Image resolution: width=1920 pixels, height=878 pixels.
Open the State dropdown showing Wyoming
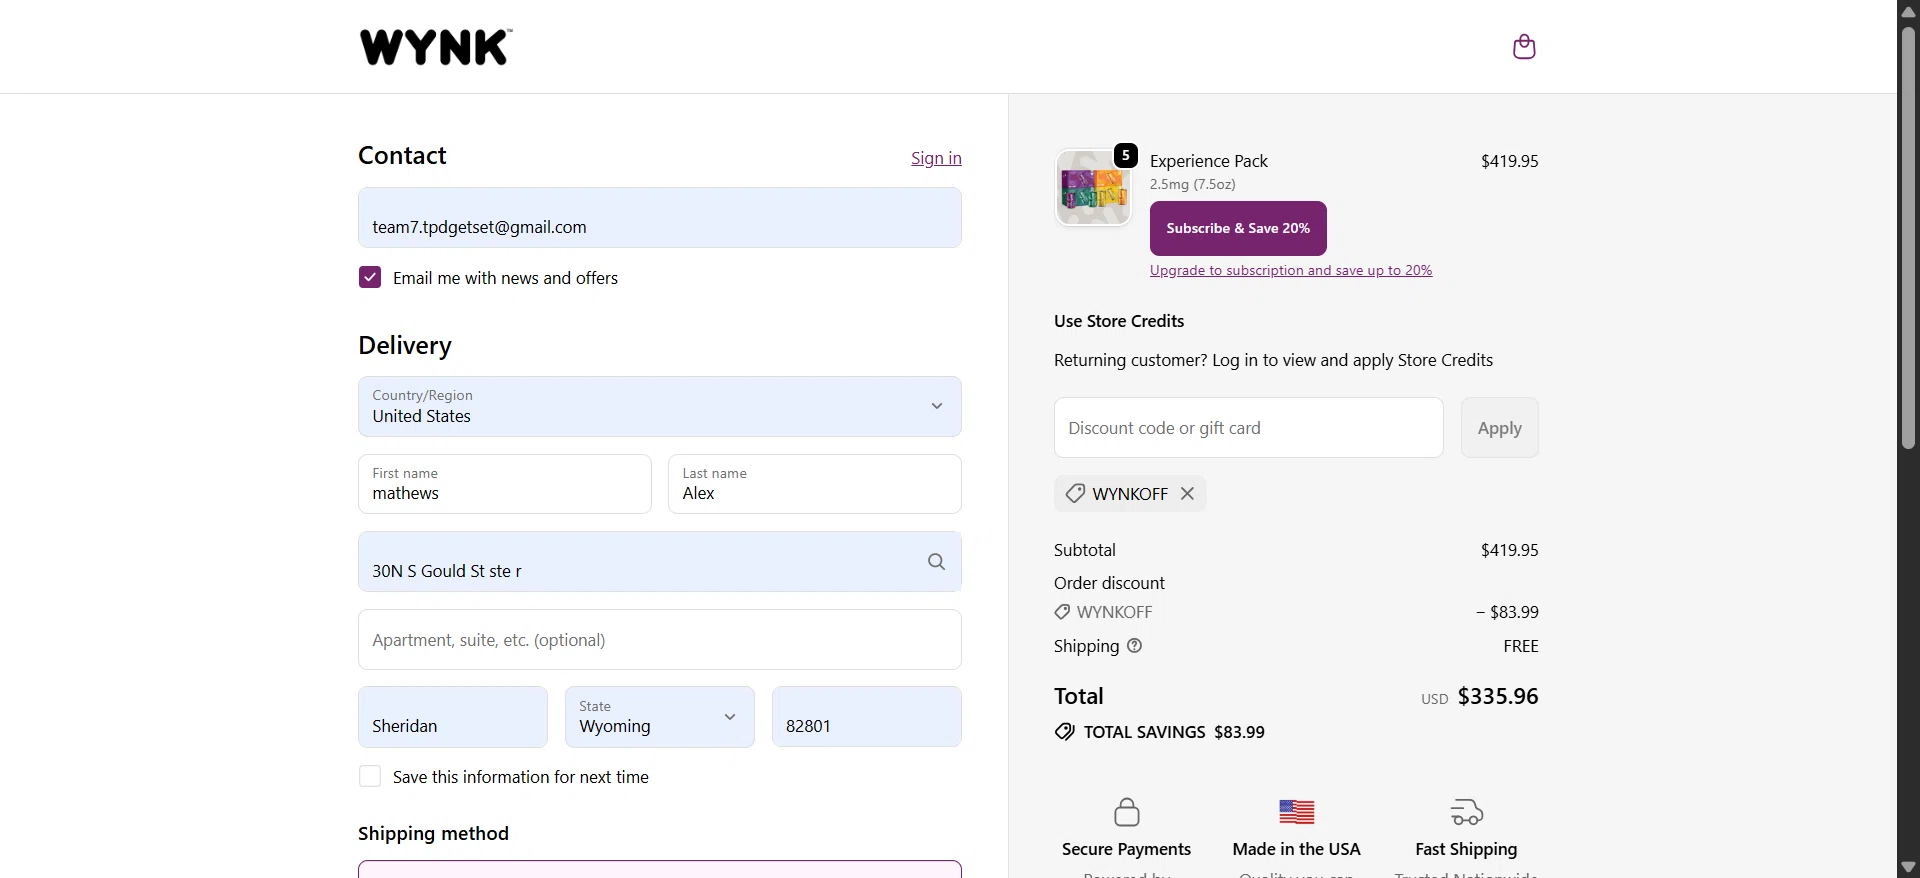(x=660, y=716)
